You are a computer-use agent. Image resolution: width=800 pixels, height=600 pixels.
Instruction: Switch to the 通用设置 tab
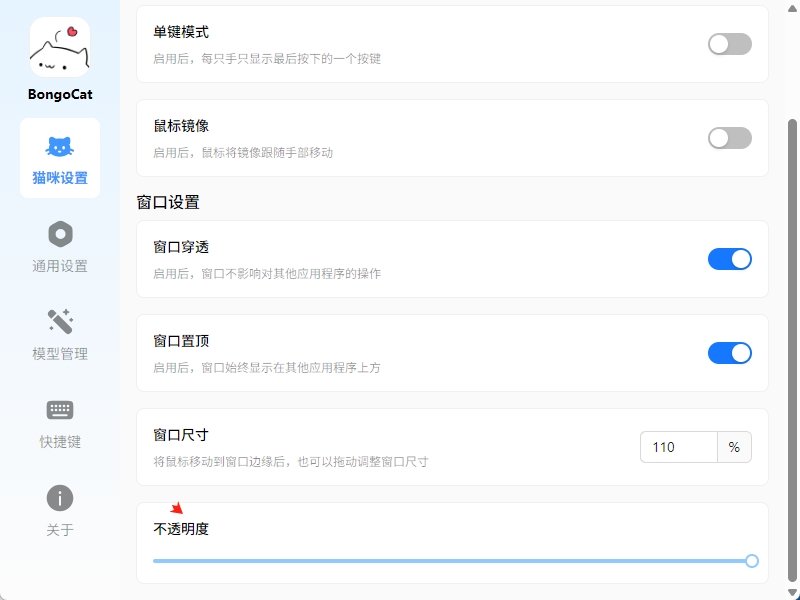coord(60,266)
